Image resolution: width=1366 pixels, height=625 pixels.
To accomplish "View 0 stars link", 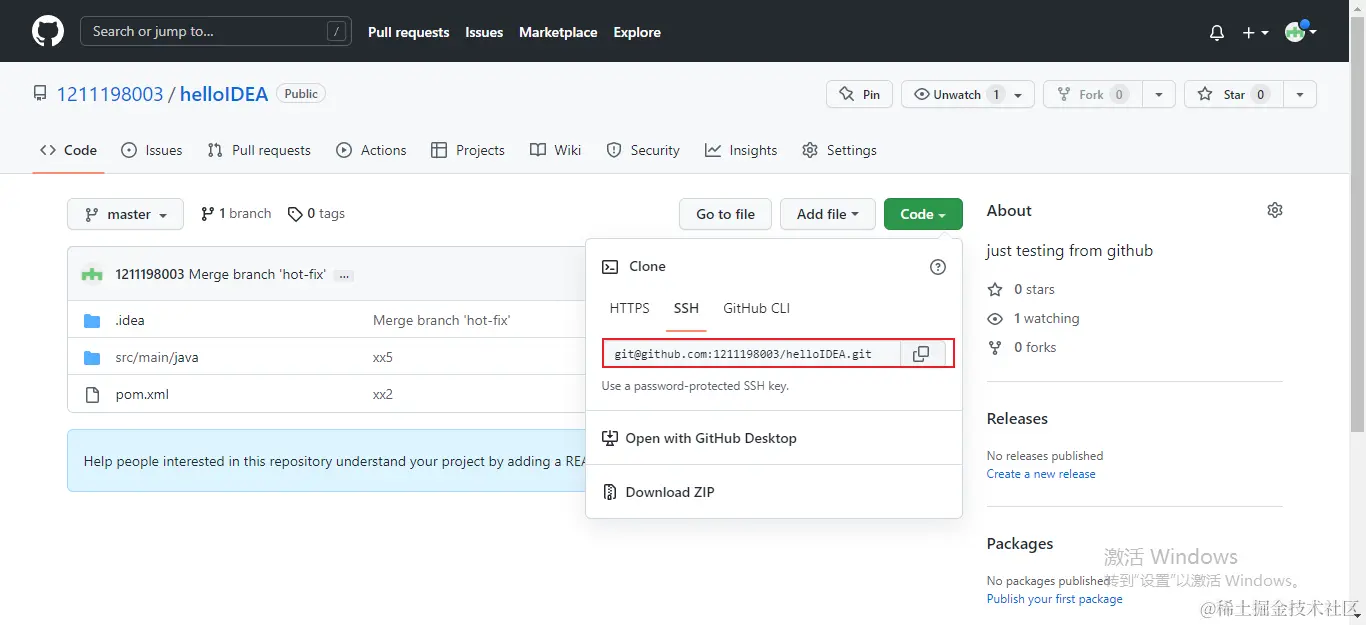I will point(1021,289).
